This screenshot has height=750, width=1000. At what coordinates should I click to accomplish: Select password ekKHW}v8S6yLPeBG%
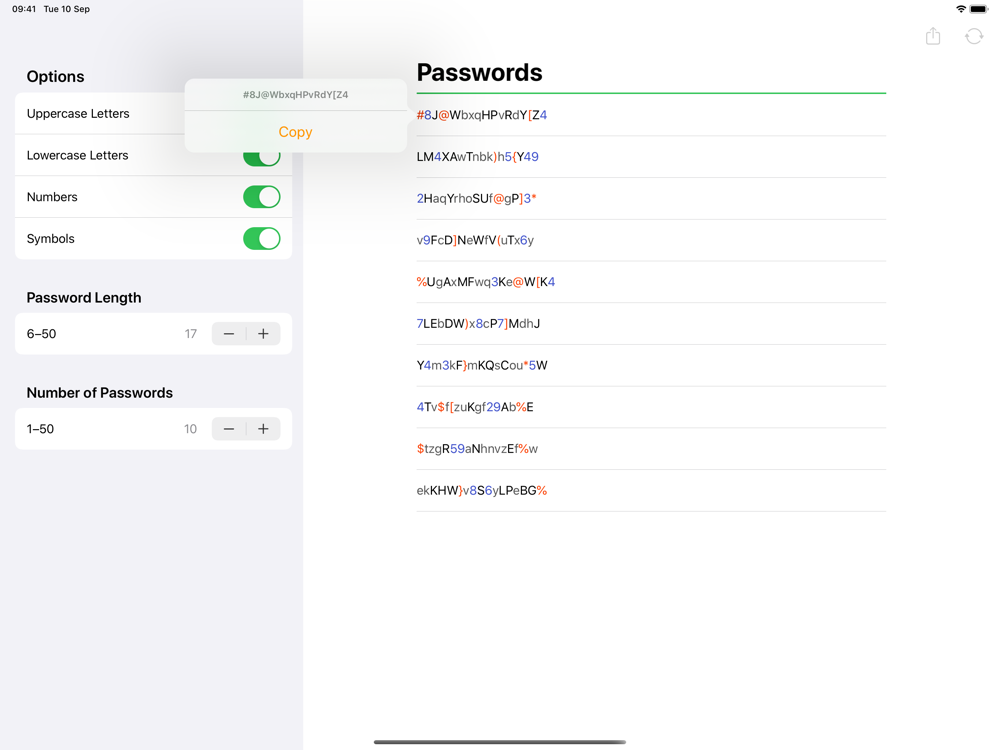click(651, 490)
